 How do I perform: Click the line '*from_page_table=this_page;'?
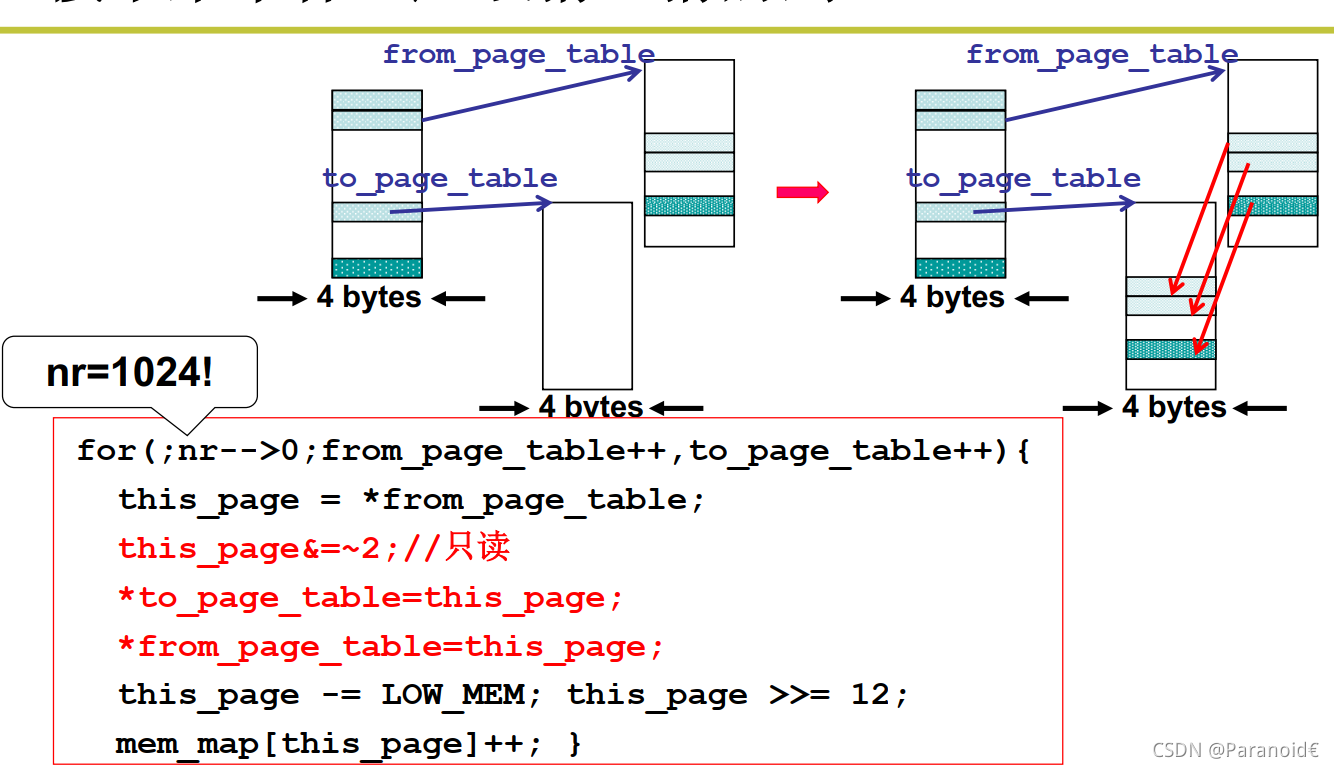click(x=391, y=647)
